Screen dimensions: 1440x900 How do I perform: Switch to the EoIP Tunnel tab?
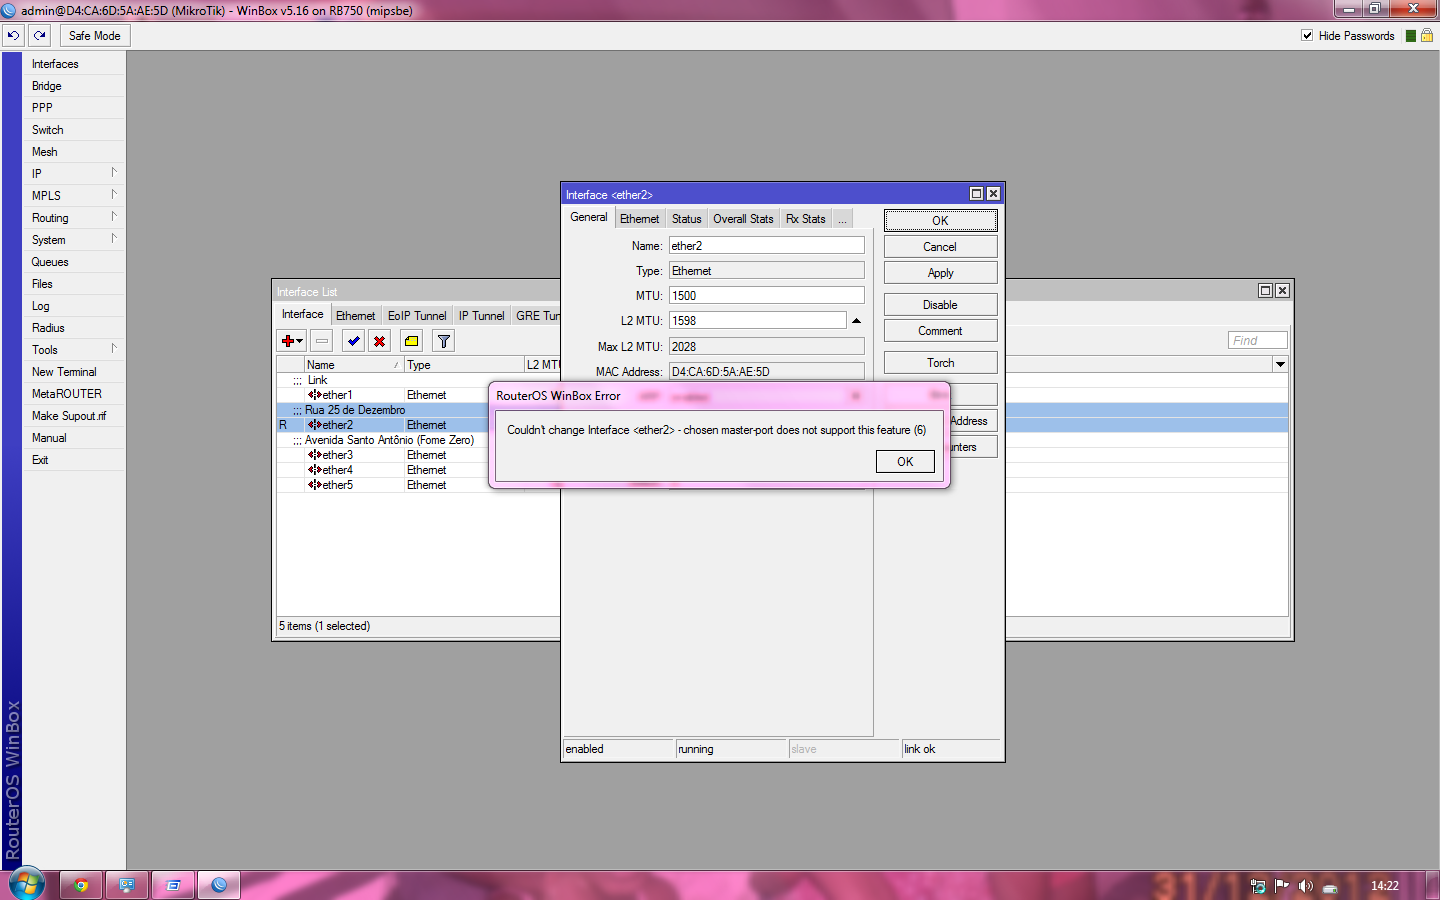417,316
